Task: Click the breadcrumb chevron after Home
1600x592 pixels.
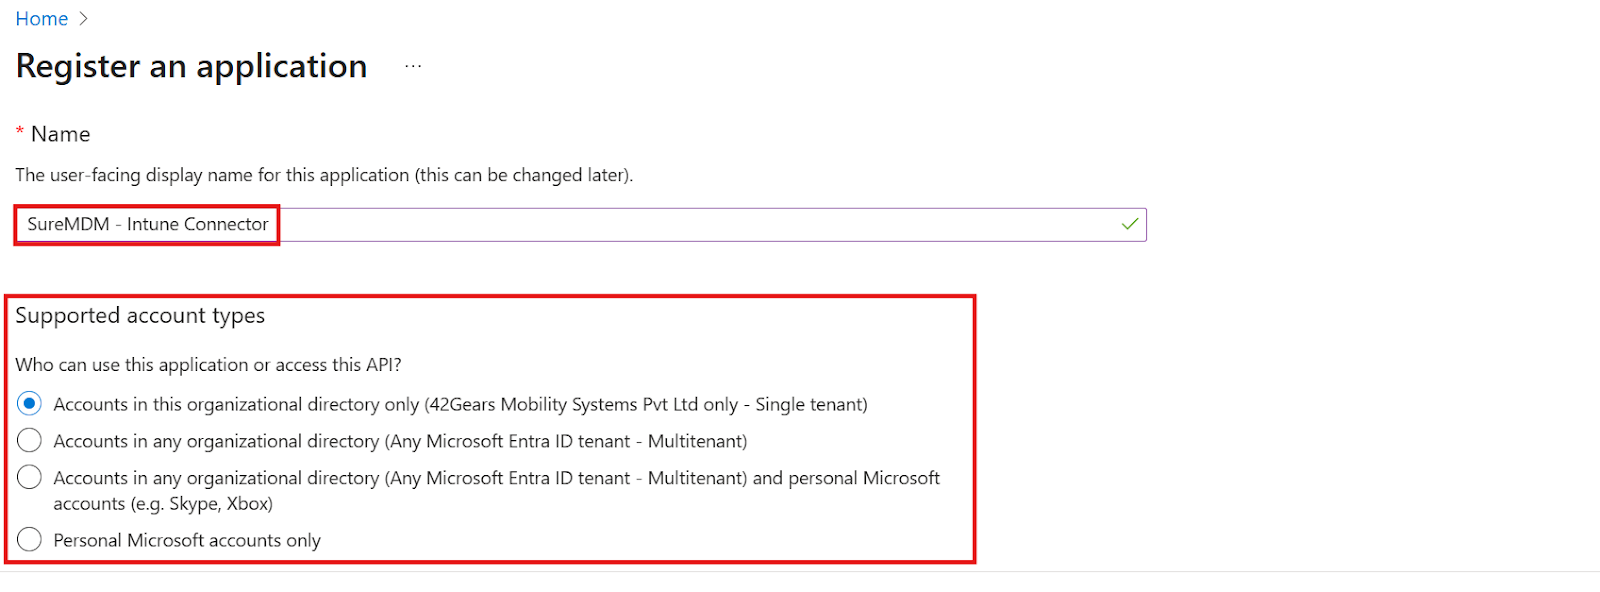Action: 83,19
